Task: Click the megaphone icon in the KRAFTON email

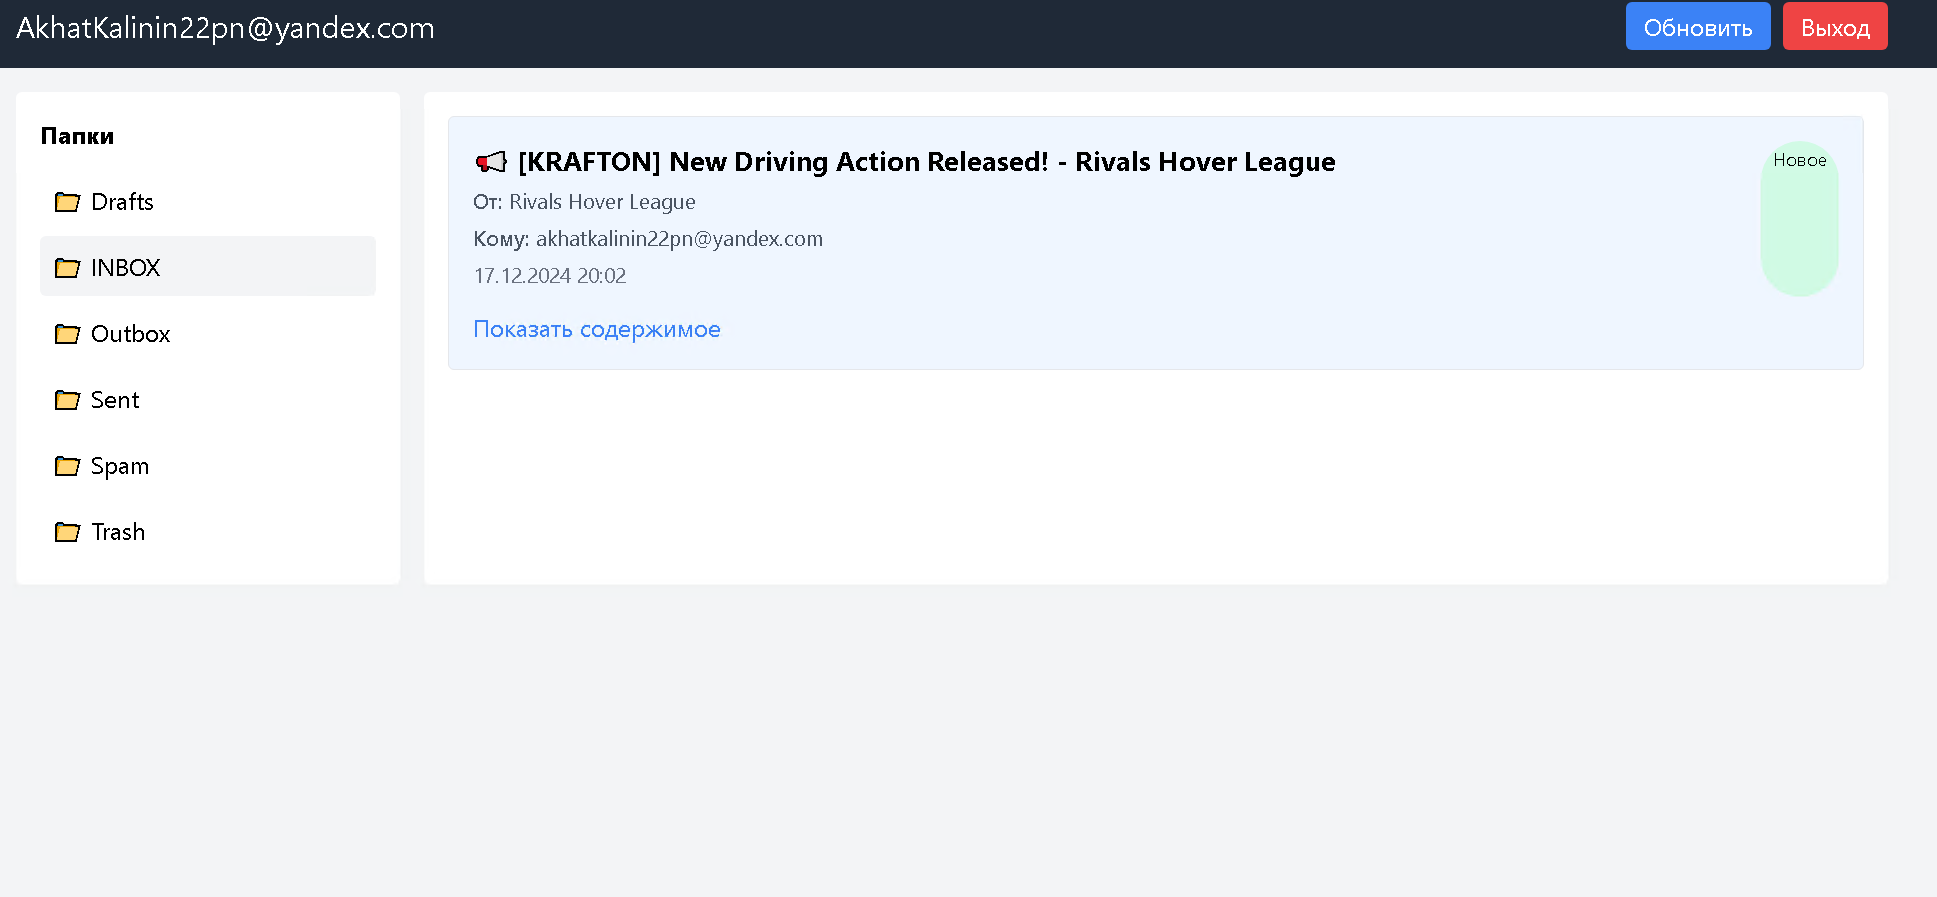Action: coord(491,162)
